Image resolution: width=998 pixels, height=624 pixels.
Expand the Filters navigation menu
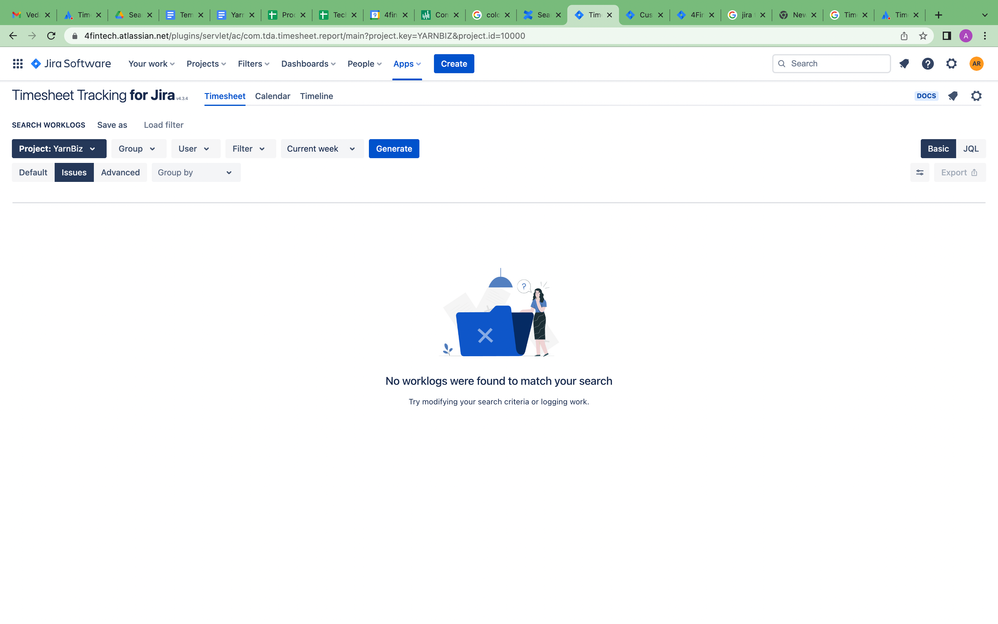(253, 64)
